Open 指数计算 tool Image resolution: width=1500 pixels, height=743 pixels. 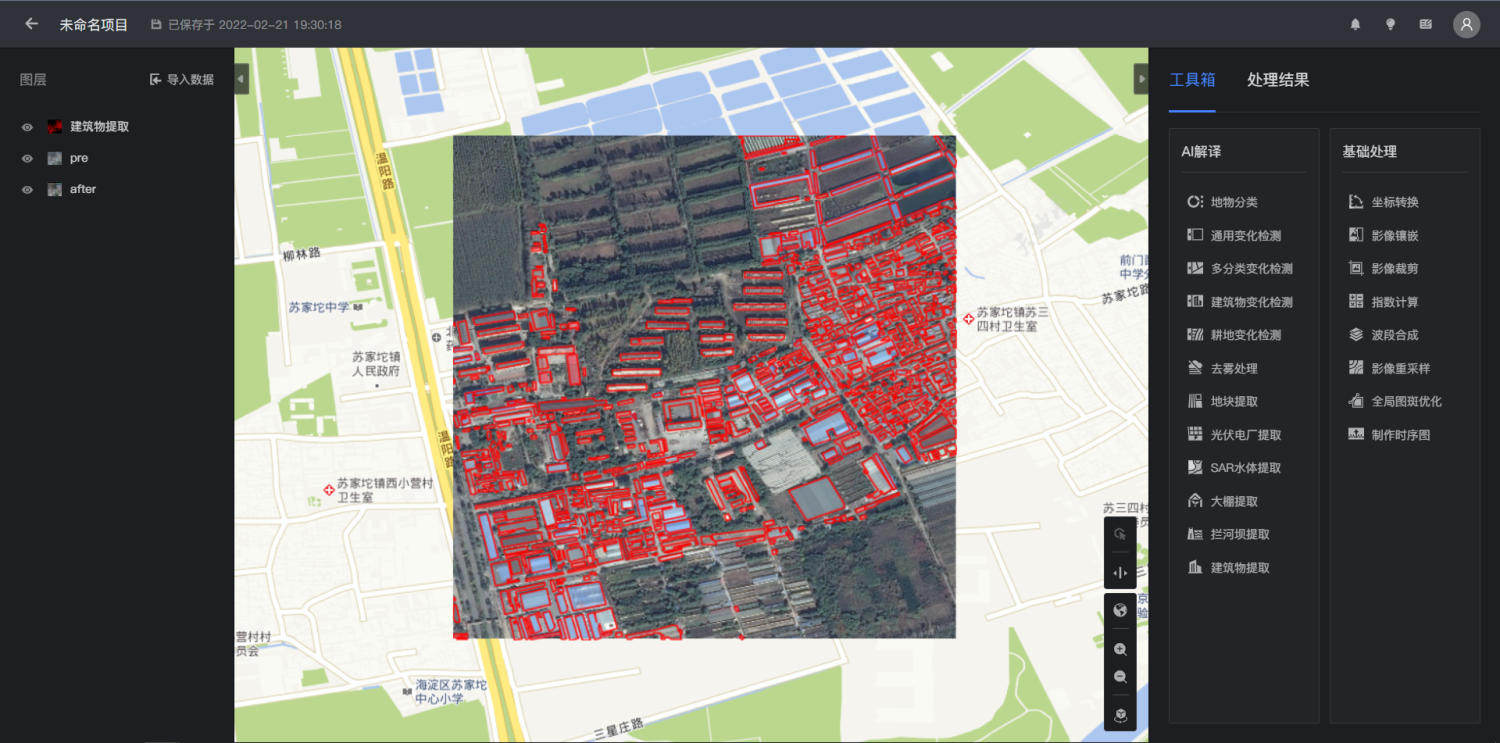coord(1383,302)
